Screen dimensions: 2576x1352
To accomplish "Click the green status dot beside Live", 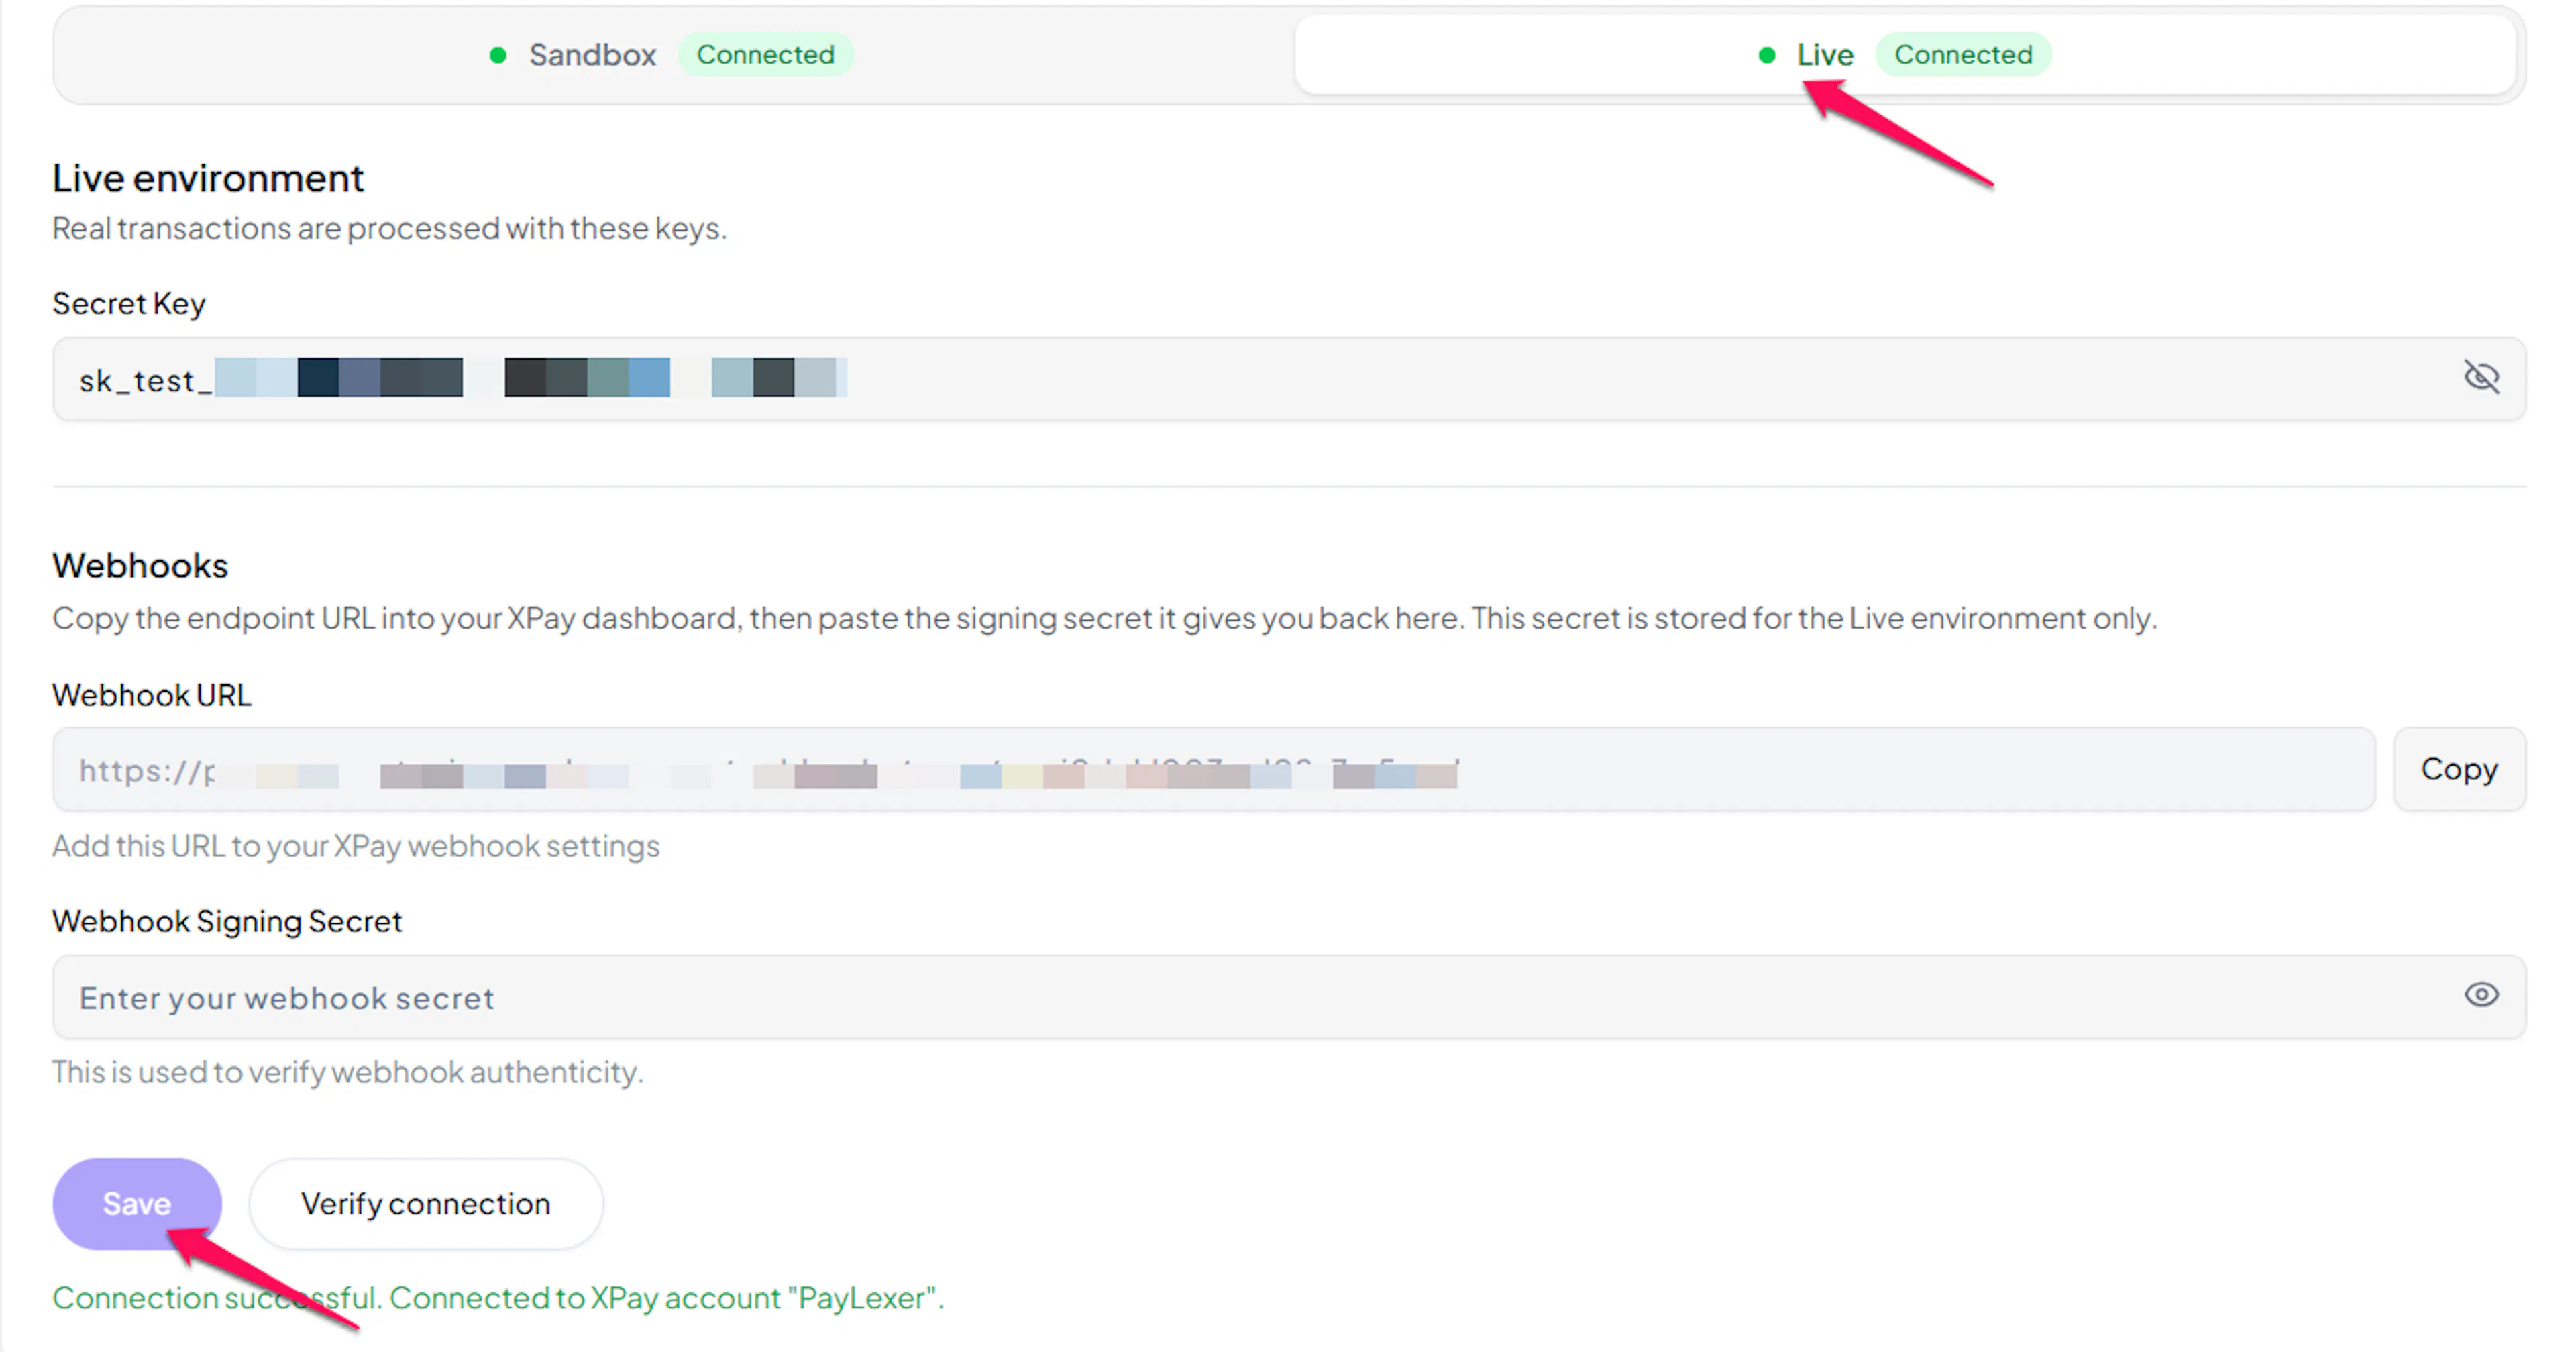I will click(1767, 55).
